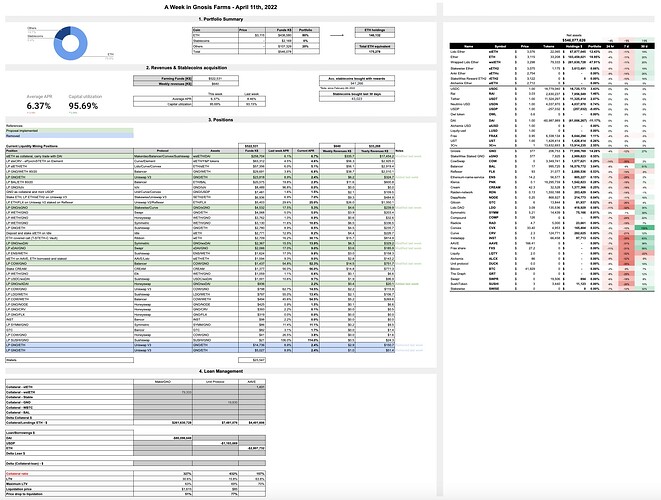Select the 'ETH holdings' header cell
Screen dimensions: 661x500
375,30
